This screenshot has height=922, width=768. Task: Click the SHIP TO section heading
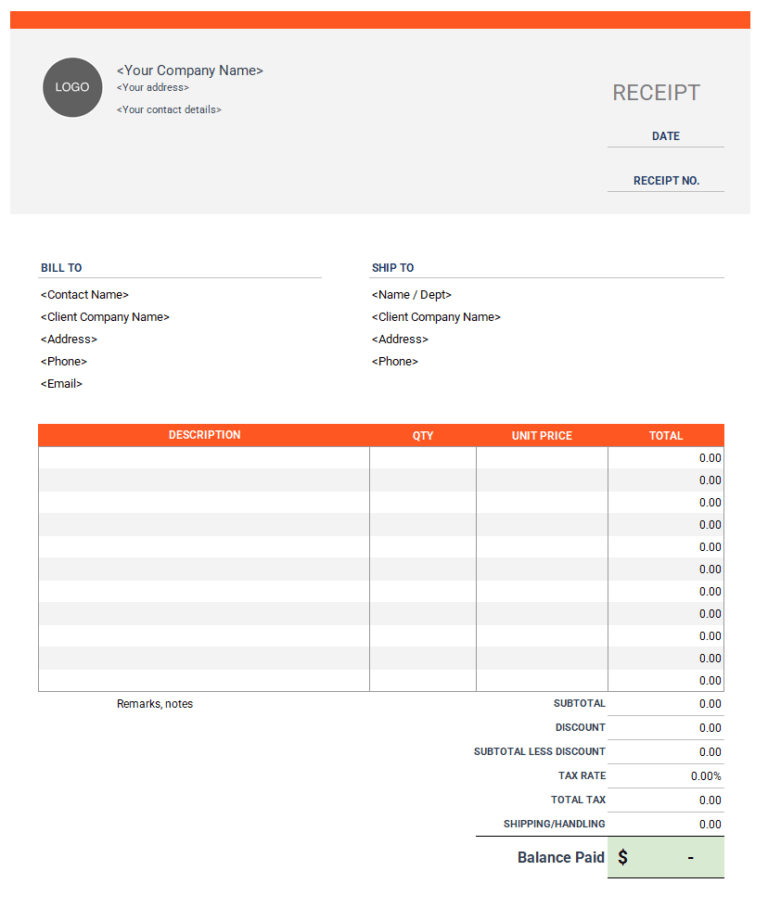(x=393, y=268)
